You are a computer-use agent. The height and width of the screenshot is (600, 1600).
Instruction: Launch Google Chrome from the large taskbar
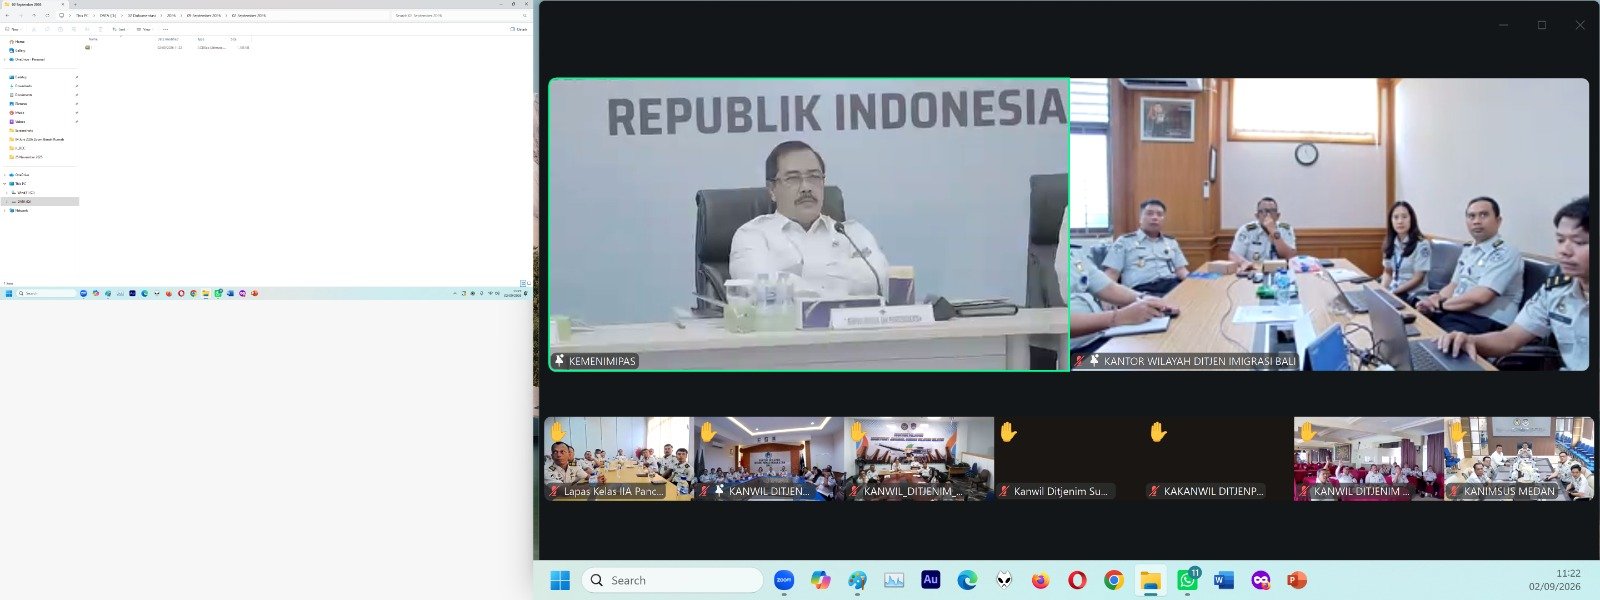click(x=1114, y=580)
